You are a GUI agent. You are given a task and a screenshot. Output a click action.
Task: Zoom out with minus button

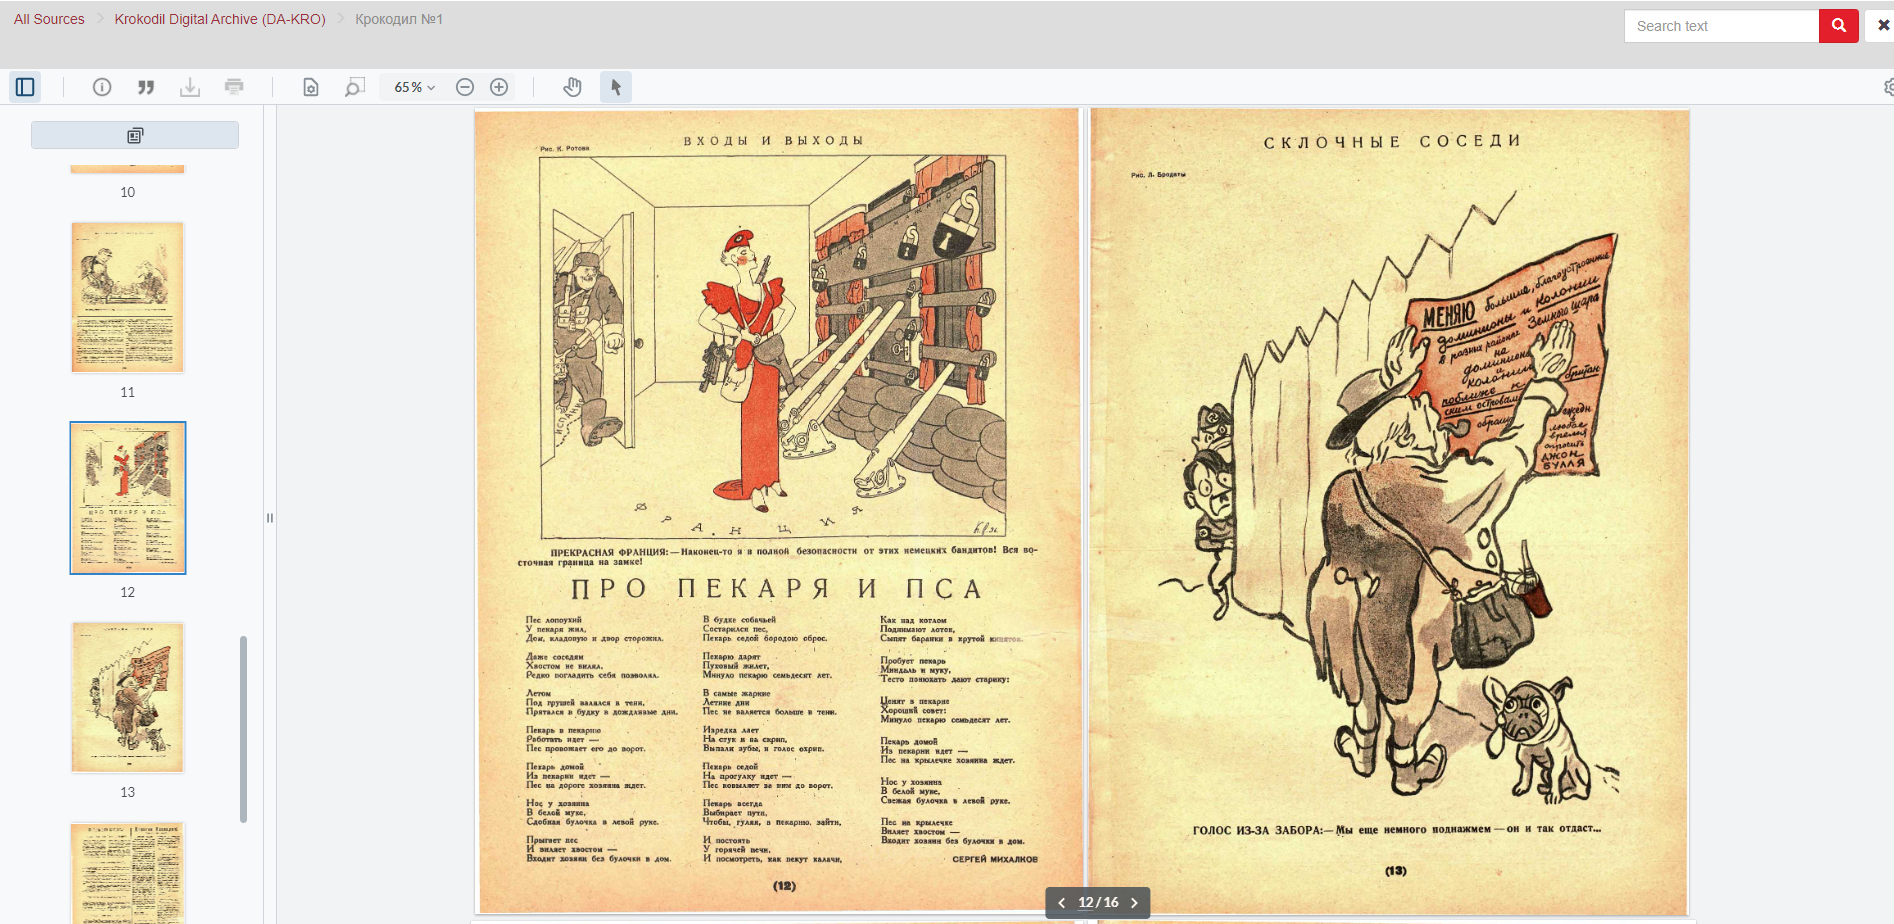[x=465, y=87]
